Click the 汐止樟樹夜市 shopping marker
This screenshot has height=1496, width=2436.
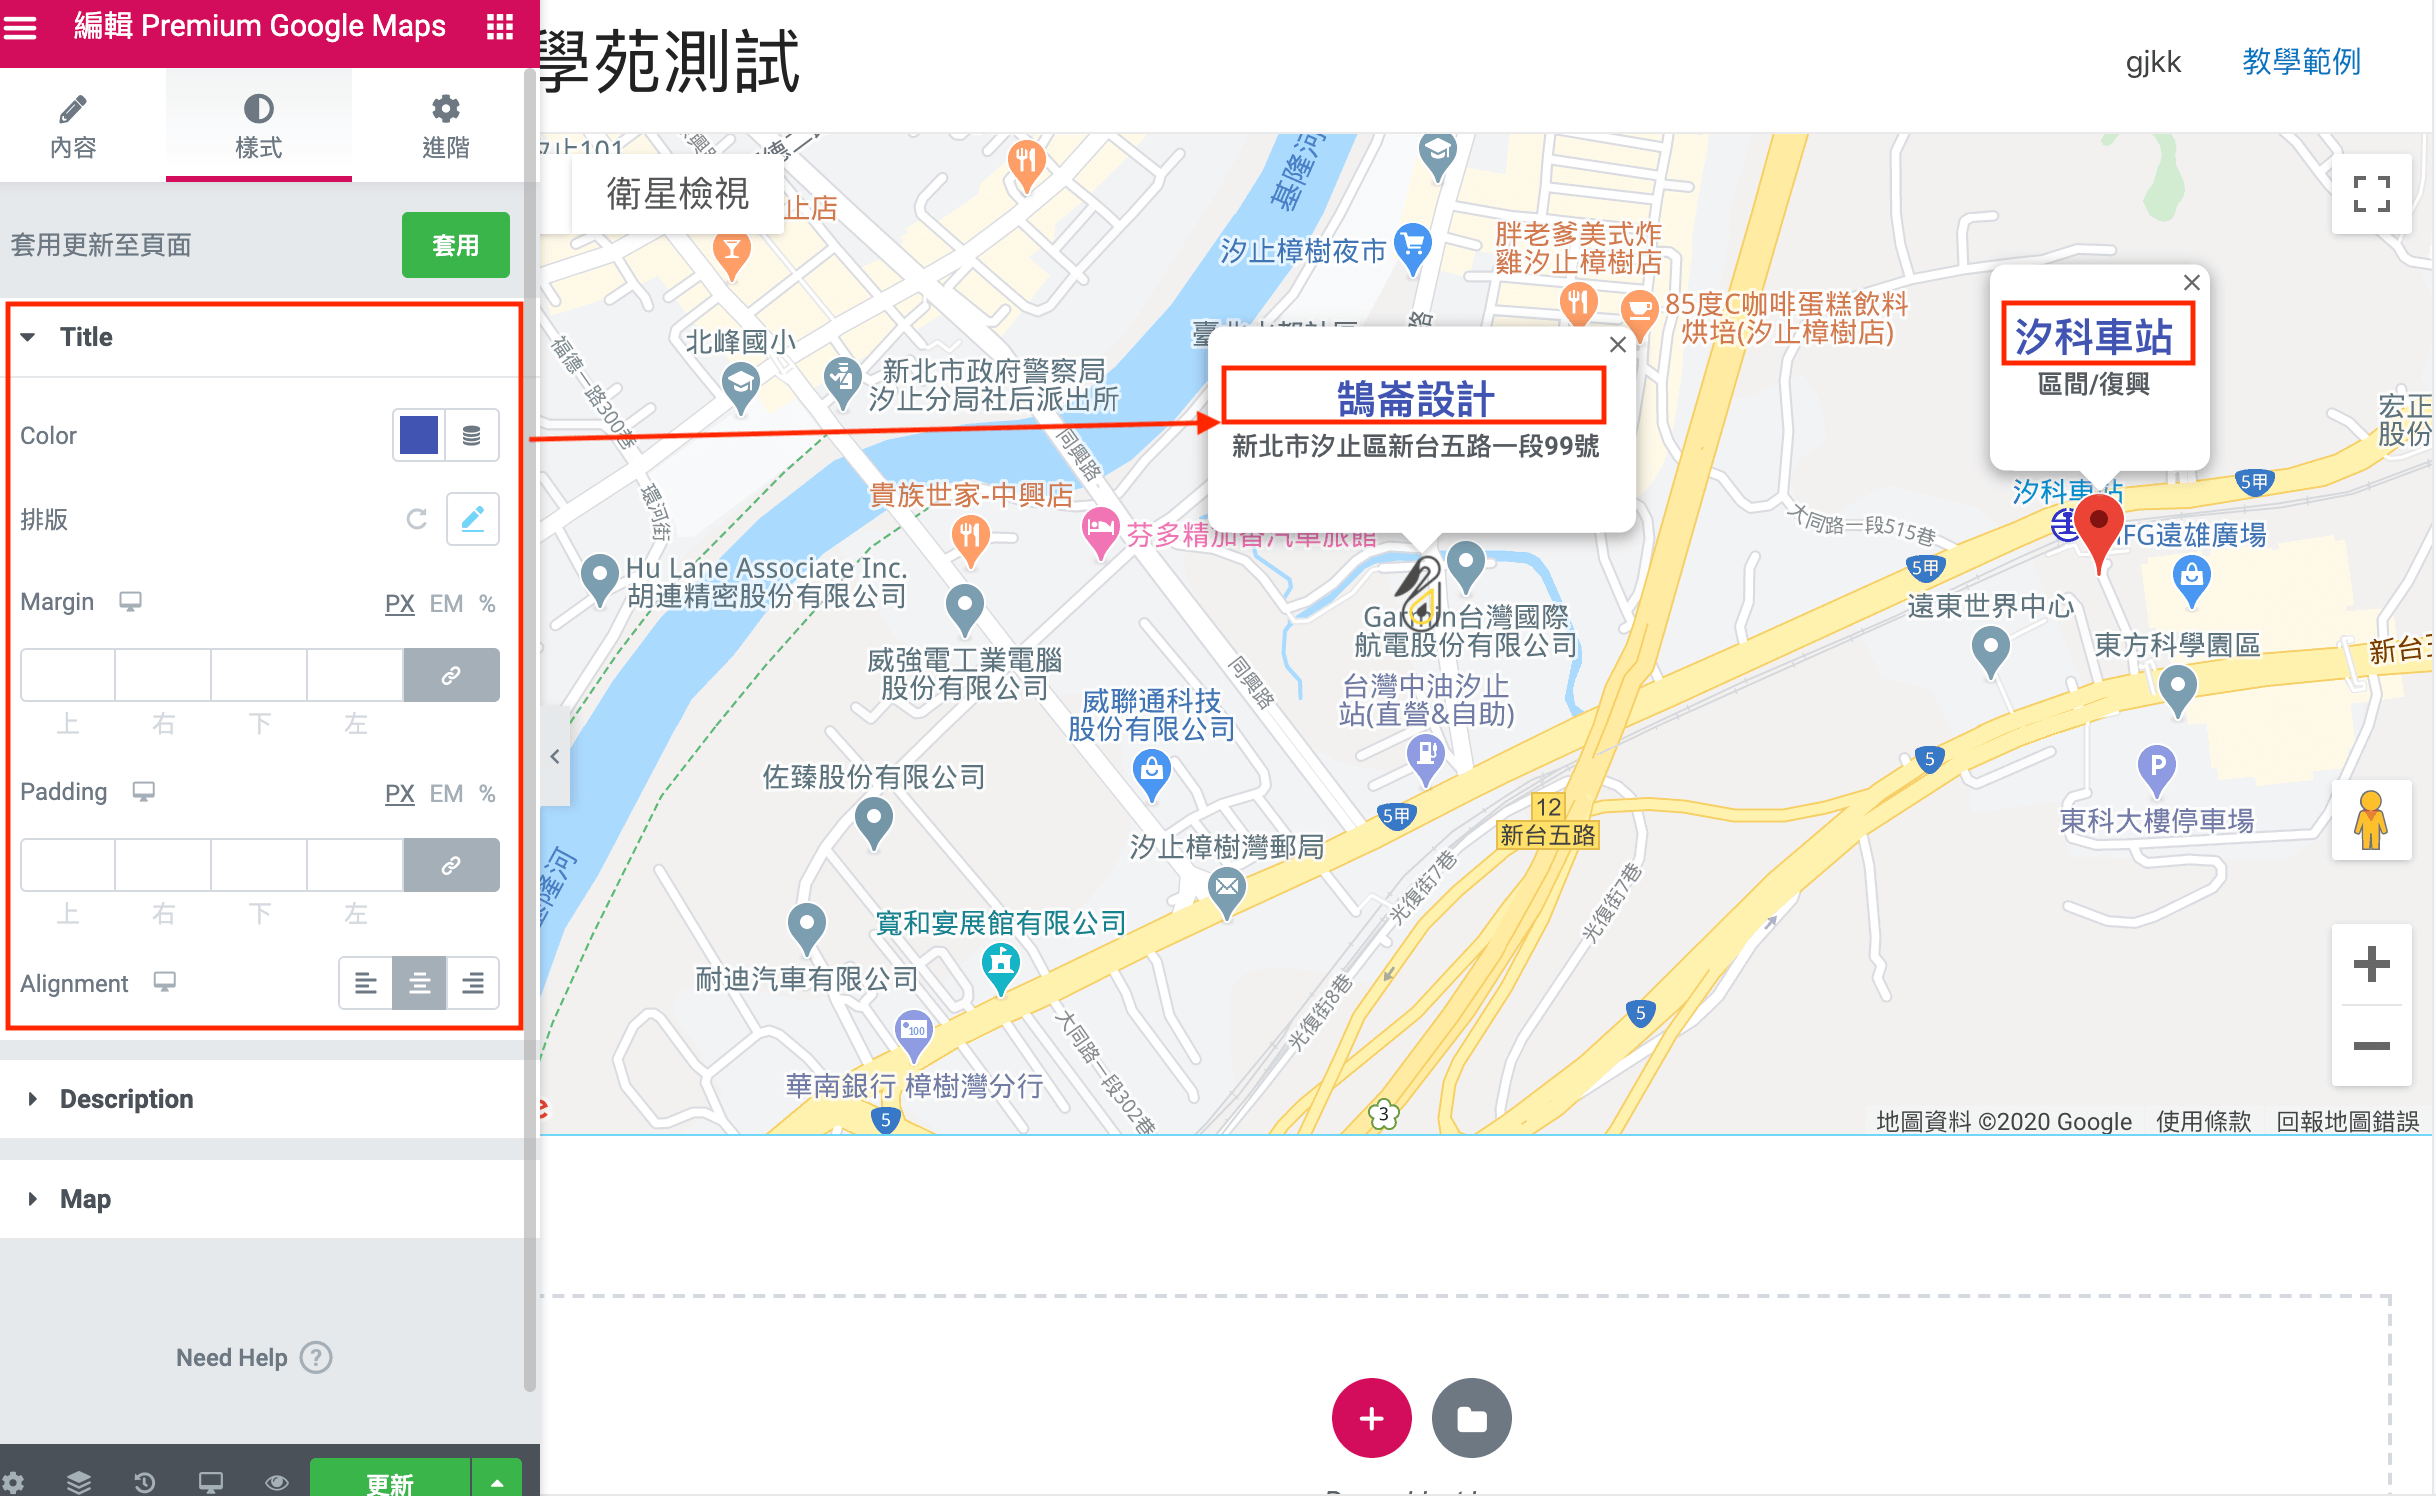[1412, 247]
